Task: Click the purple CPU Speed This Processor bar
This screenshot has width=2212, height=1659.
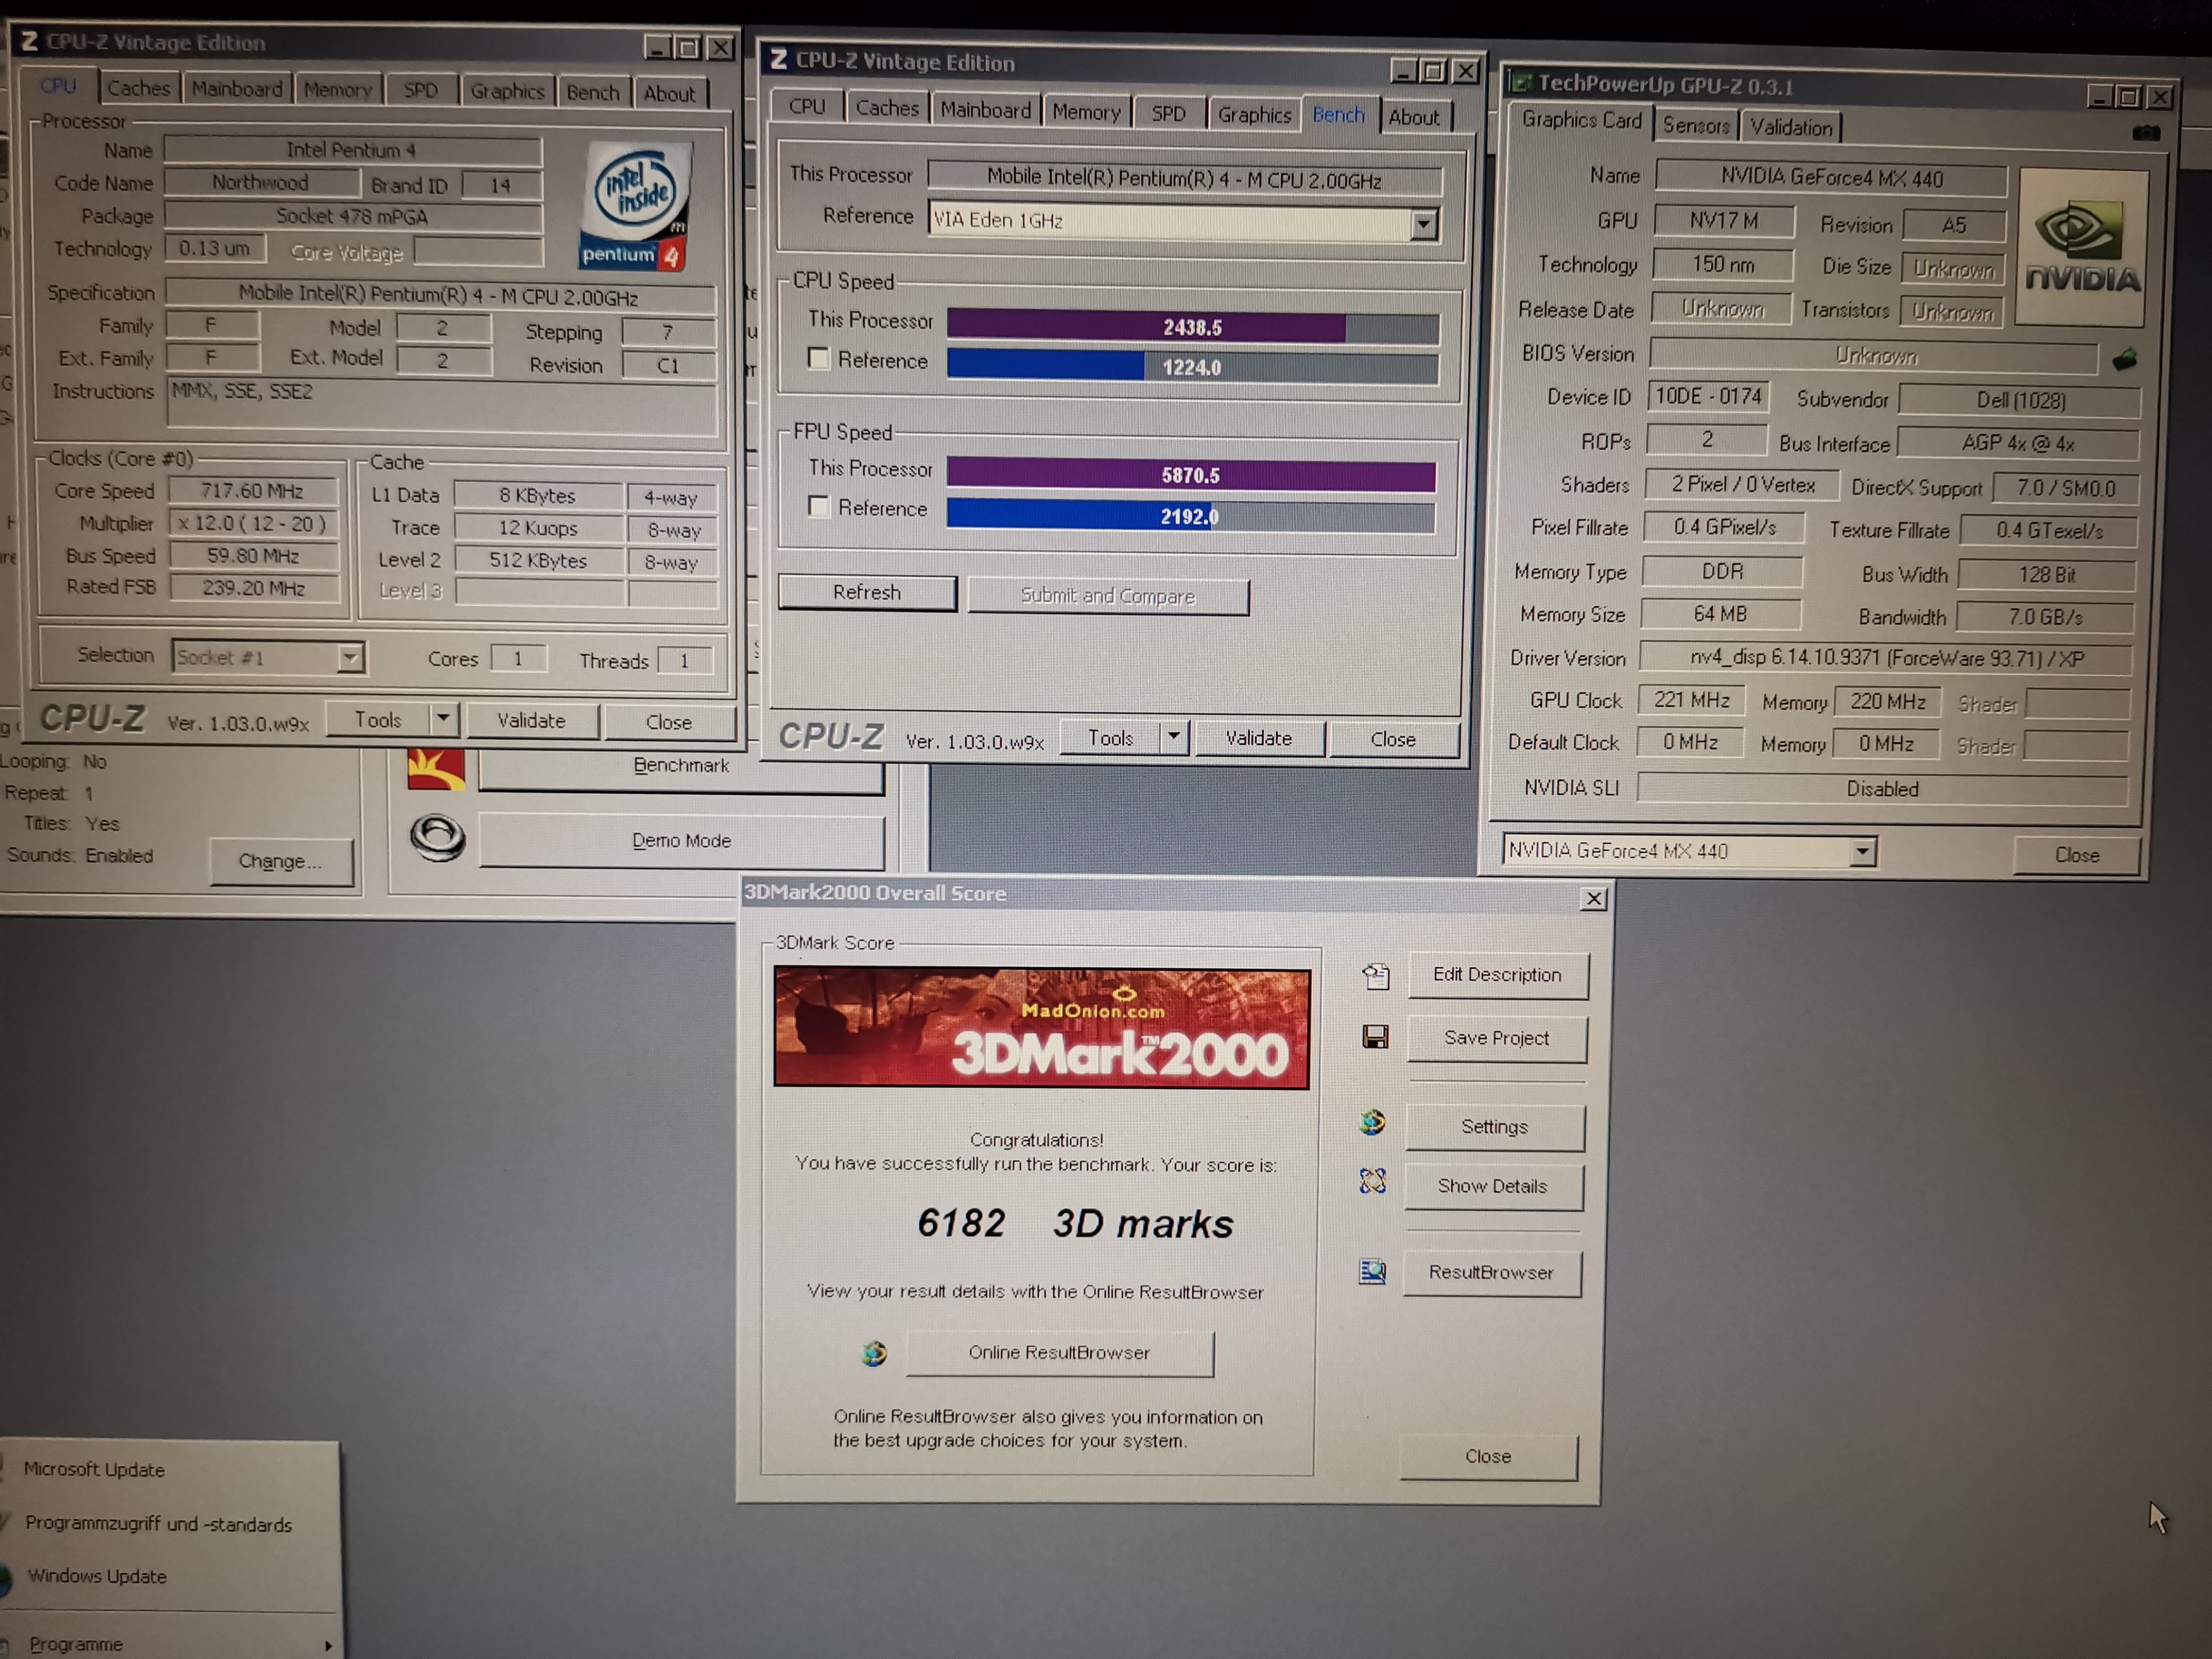Action: coord(1146,327)
